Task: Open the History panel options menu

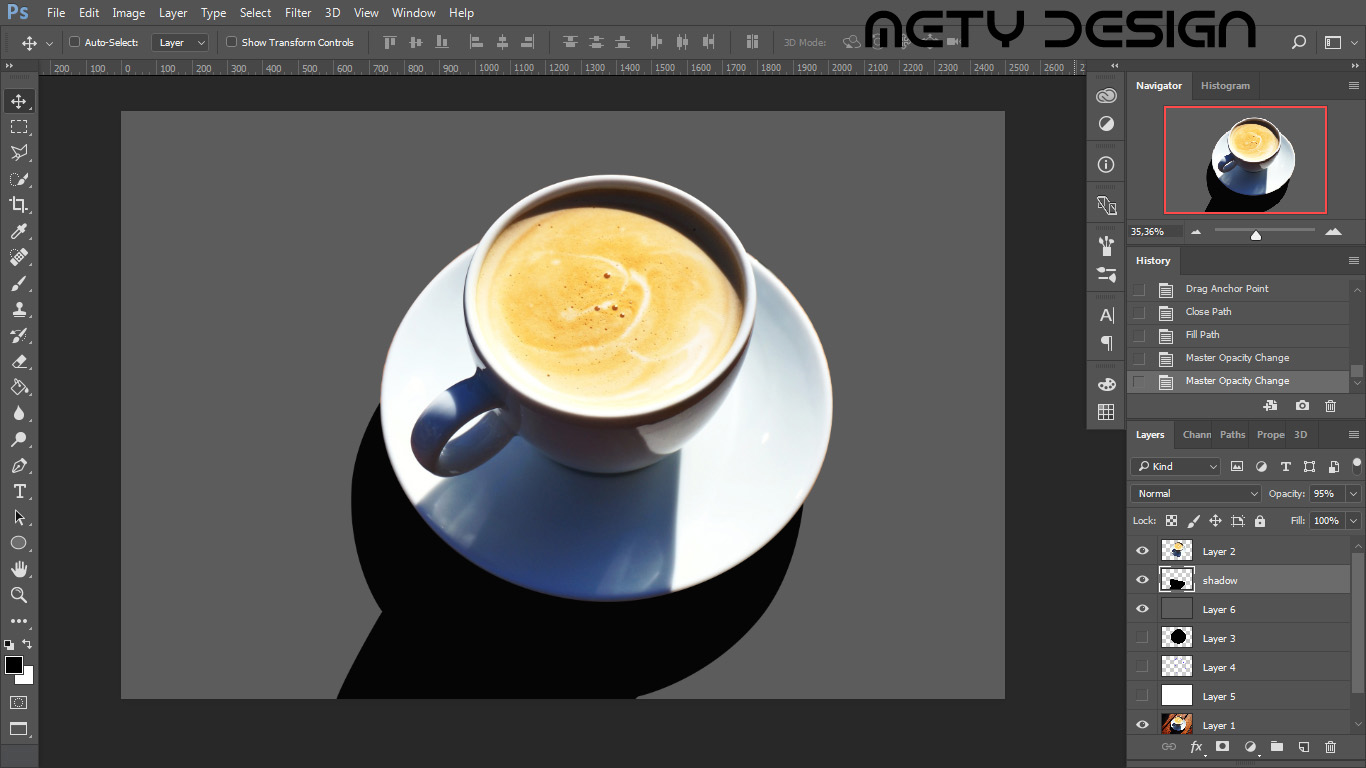Action: 1354,261
